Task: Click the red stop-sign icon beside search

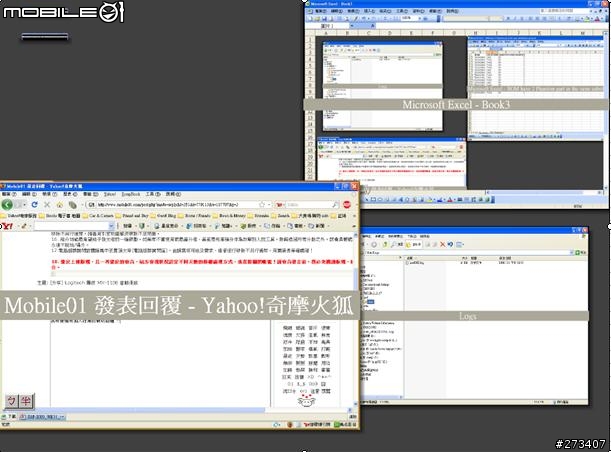Action: point(347,204)
